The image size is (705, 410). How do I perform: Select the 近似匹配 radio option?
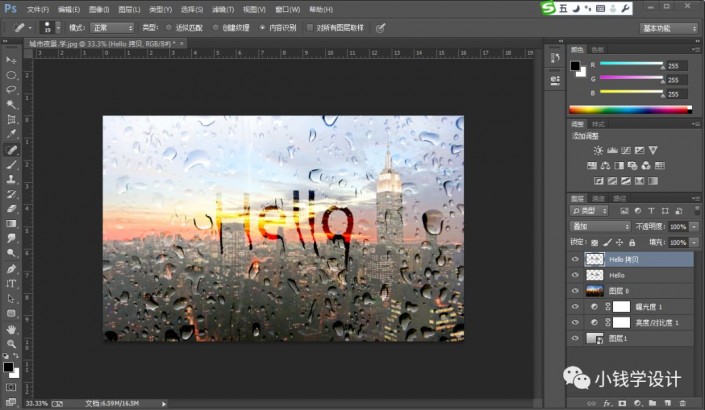[x=169, y=28]
